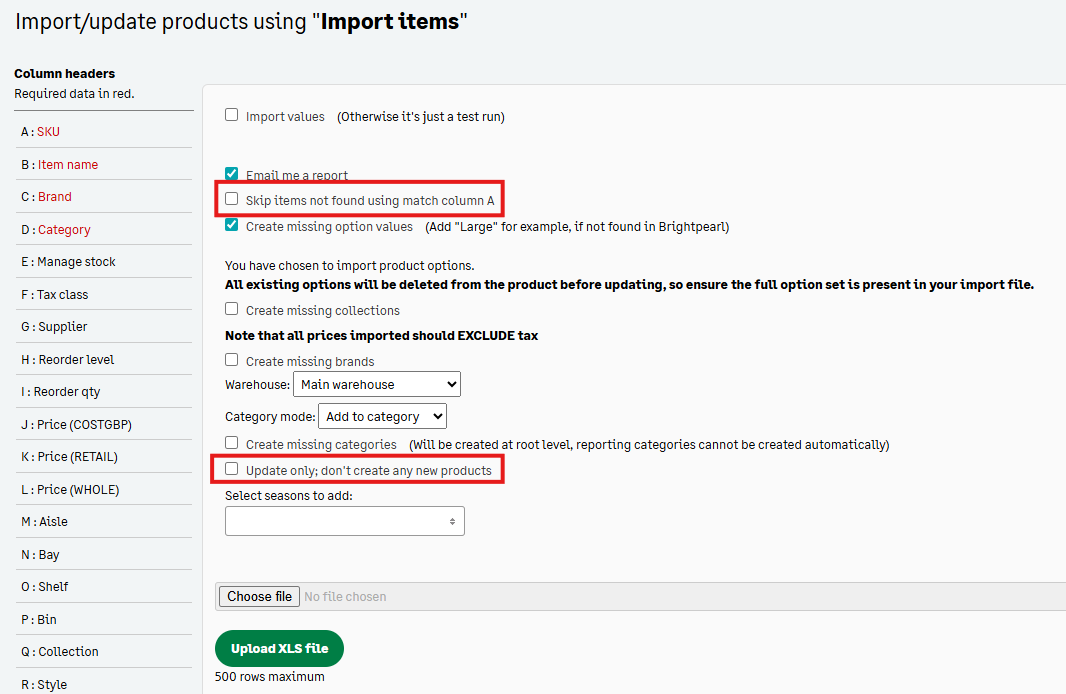Select column header R: Style
Screen dimensions: 1066x694
44,684
